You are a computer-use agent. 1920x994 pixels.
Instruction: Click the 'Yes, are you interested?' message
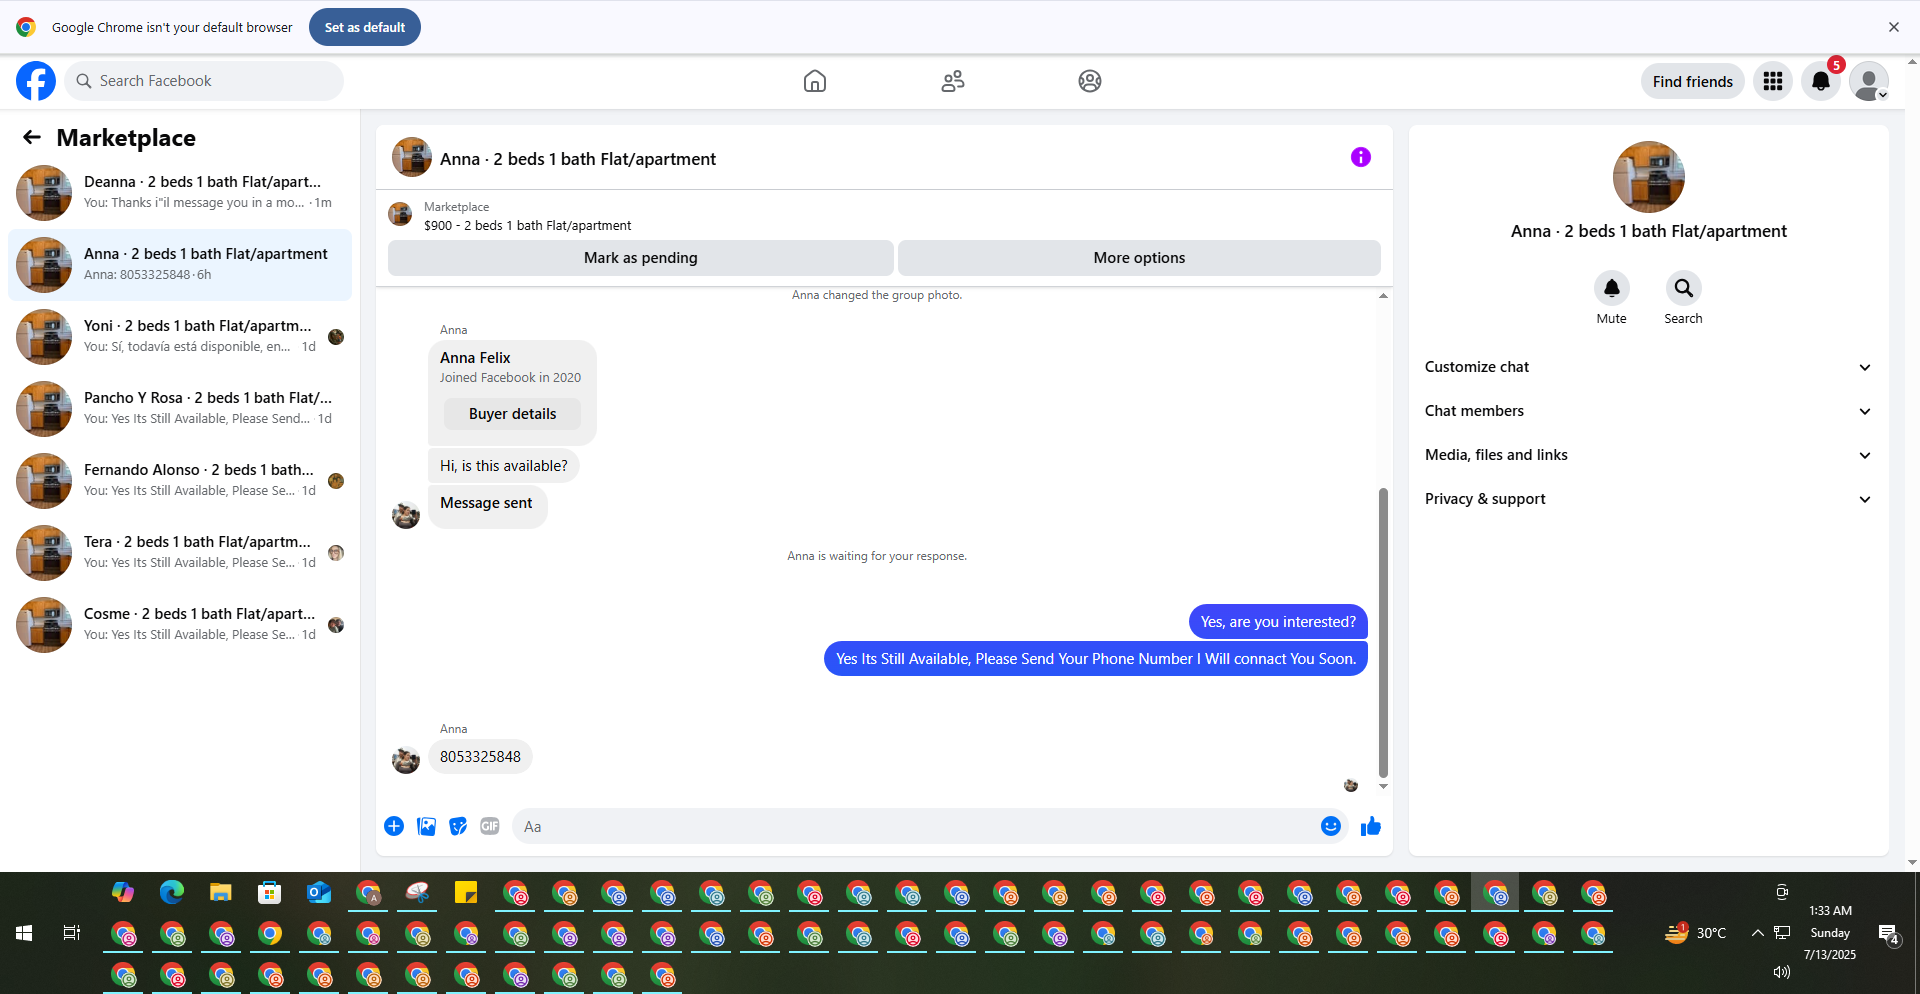(x=1278, y=622)
